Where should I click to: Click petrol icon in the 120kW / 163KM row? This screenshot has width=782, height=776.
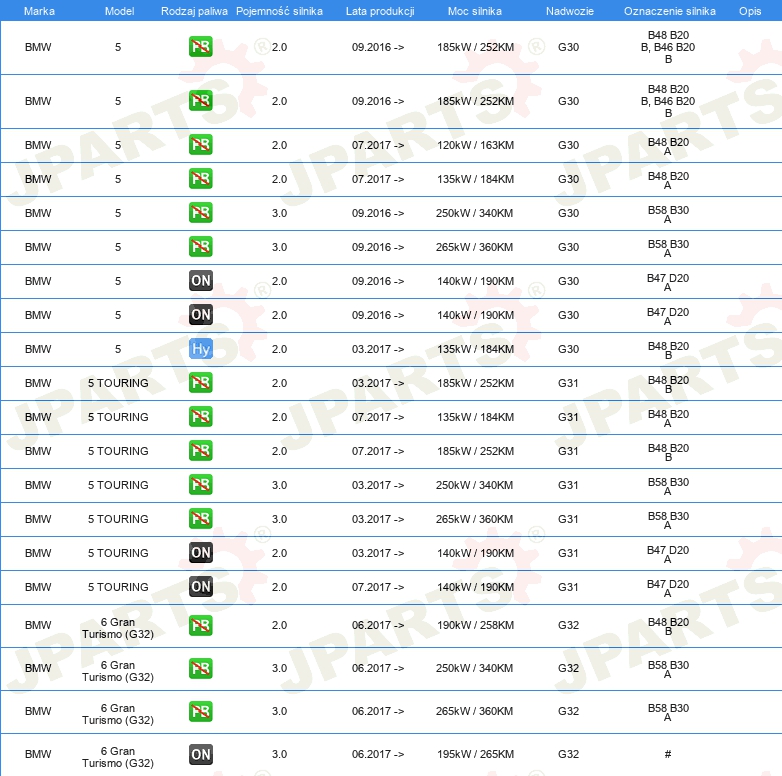[x=200, y=145]
